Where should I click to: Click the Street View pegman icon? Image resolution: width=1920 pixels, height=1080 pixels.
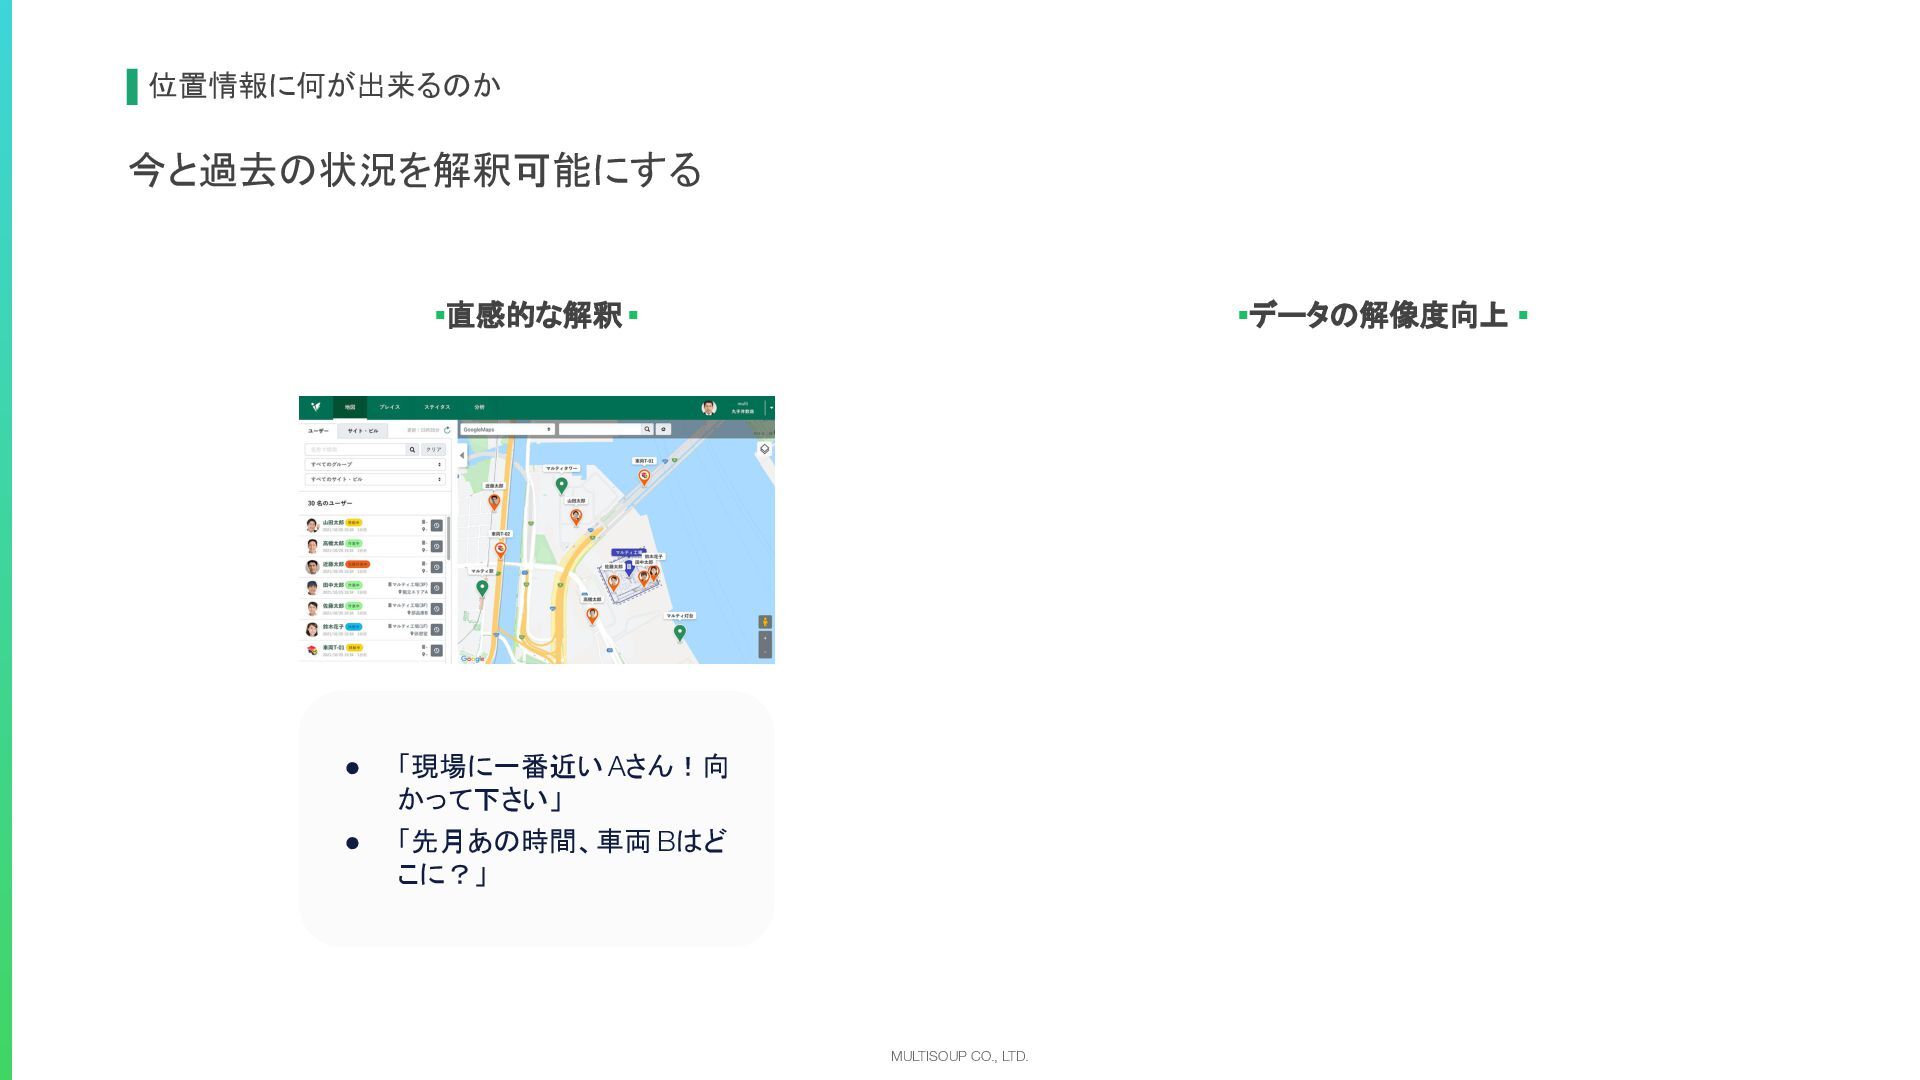(765, 622)
